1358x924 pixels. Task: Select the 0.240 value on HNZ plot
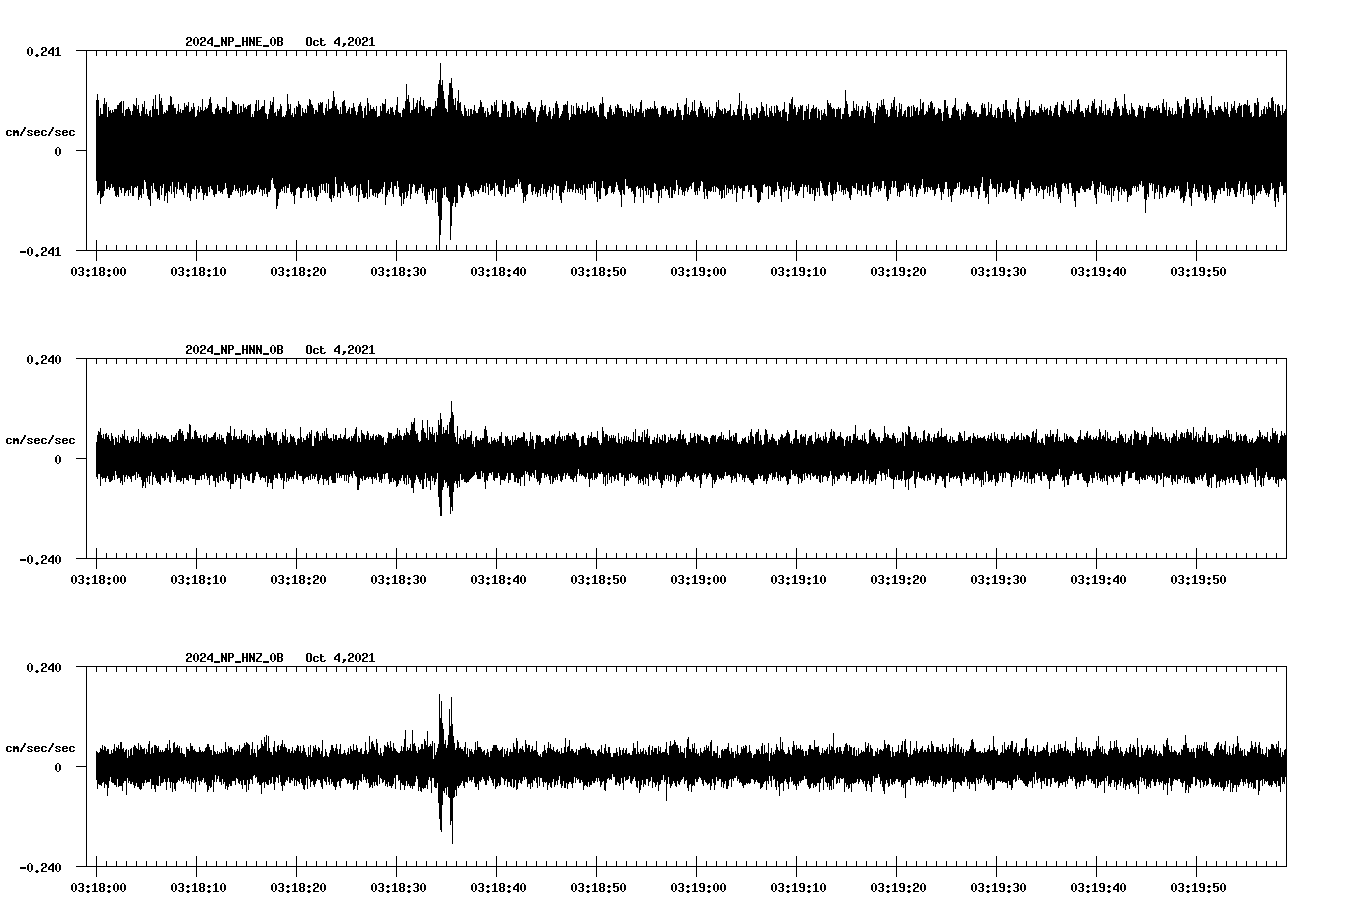43,668
